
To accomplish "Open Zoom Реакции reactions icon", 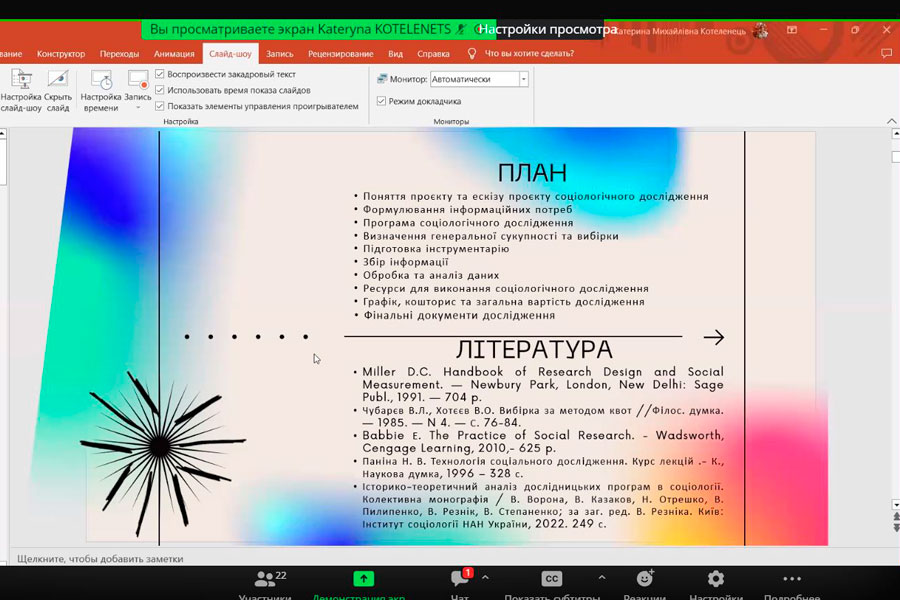I will click(x=645, y=579).
